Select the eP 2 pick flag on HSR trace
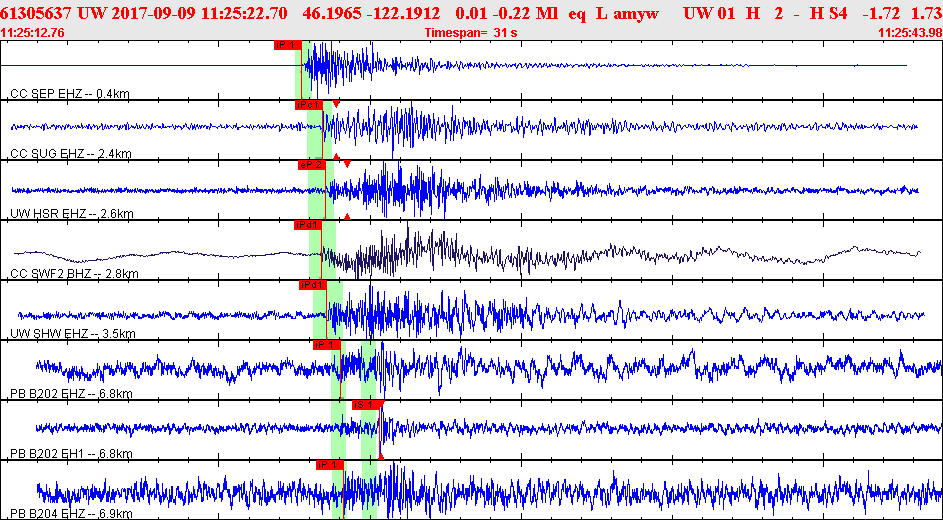This screenshot has width=943, height=520. coord(312,165)
